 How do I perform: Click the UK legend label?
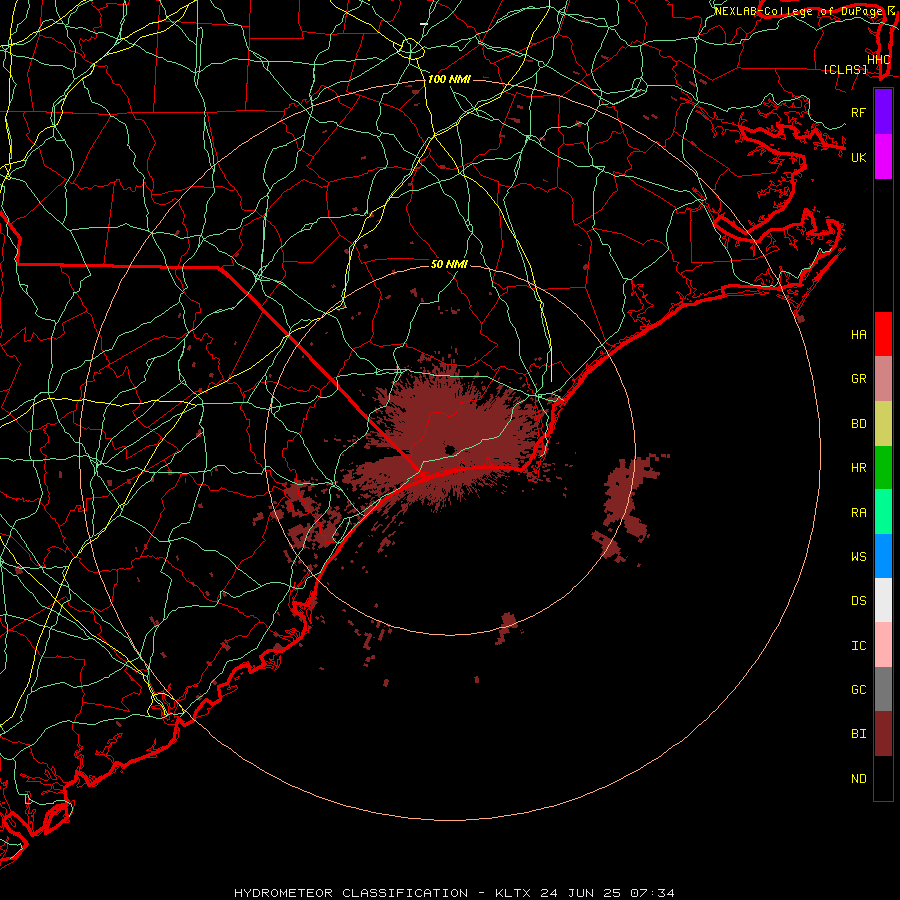pyautogui.click(x=858, y=157)
